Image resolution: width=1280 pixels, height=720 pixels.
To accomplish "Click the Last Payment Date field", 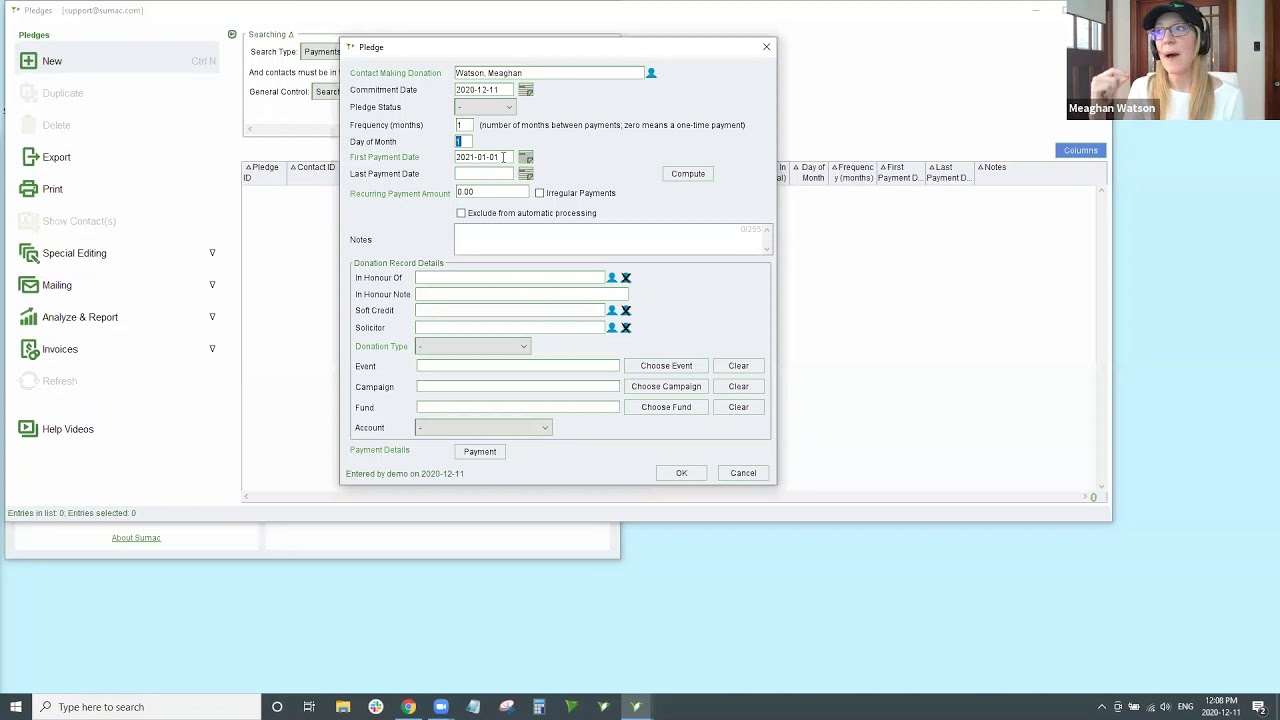I will click(x=485, y=174).
